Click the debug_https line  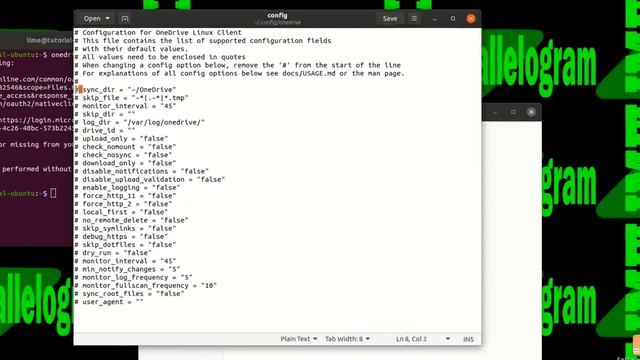point(122,236)
